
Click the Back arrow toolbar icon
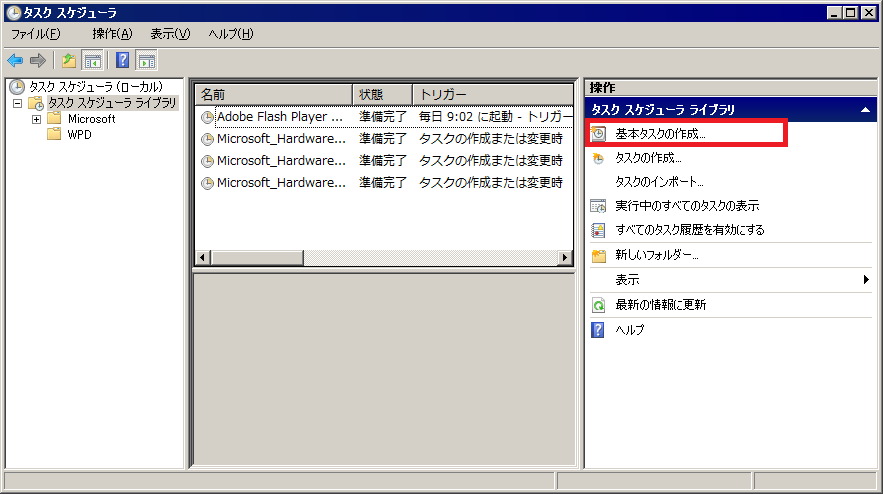15,60
